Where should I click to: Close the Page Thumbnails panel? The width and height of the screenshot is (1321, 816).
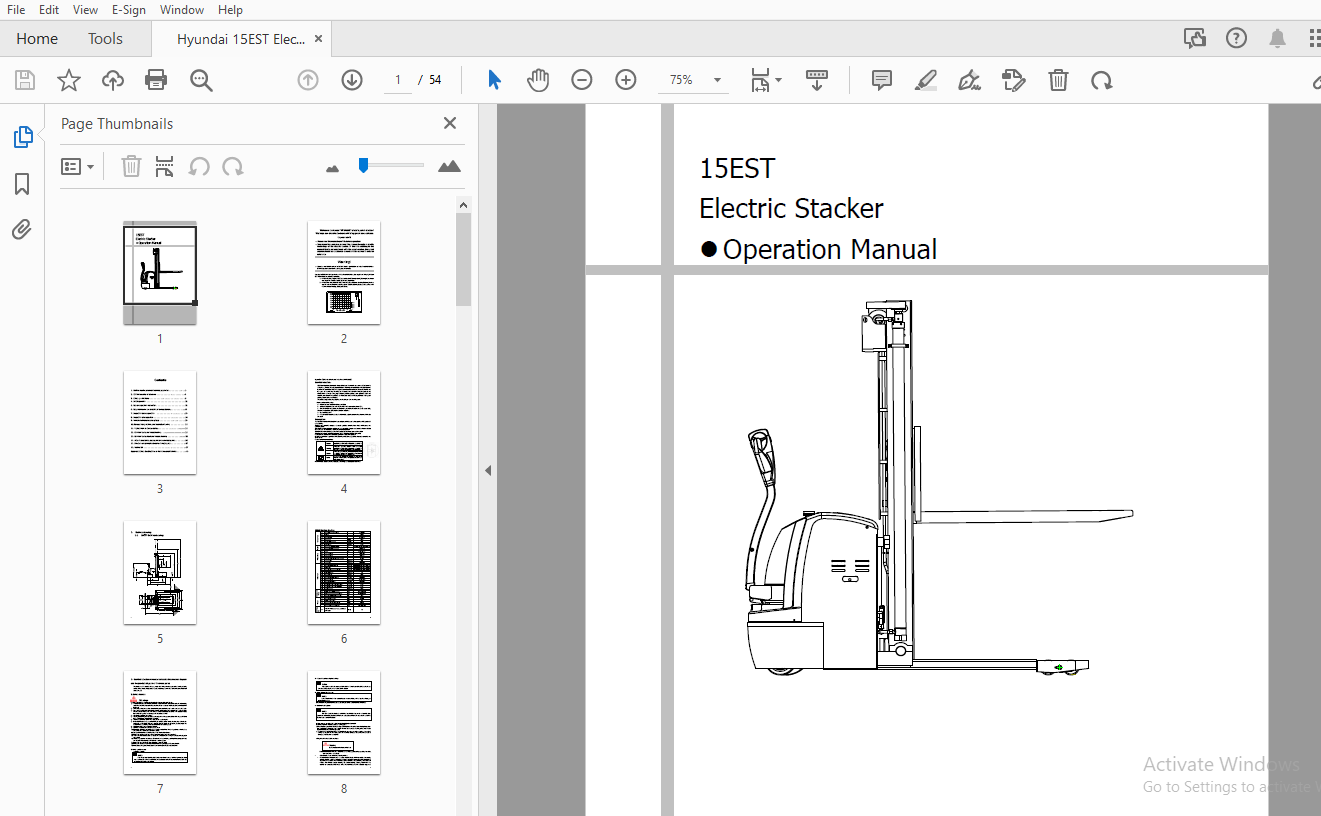(x=450, y=123)
